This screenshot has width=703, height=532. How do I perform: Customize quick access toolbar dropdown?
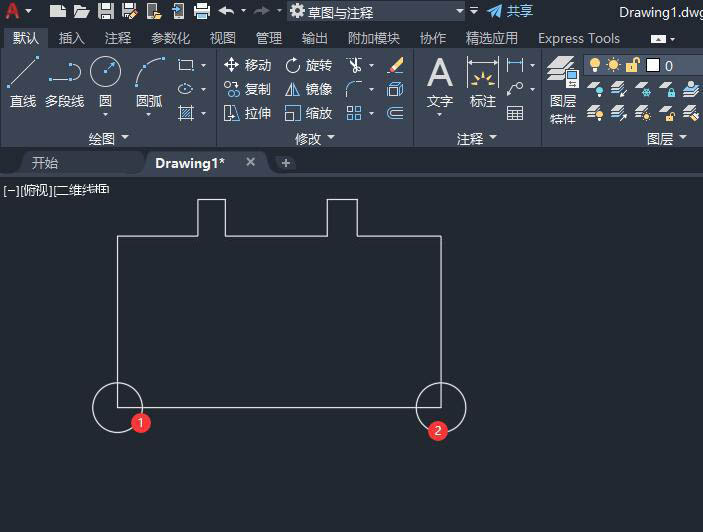pos(474,11)
